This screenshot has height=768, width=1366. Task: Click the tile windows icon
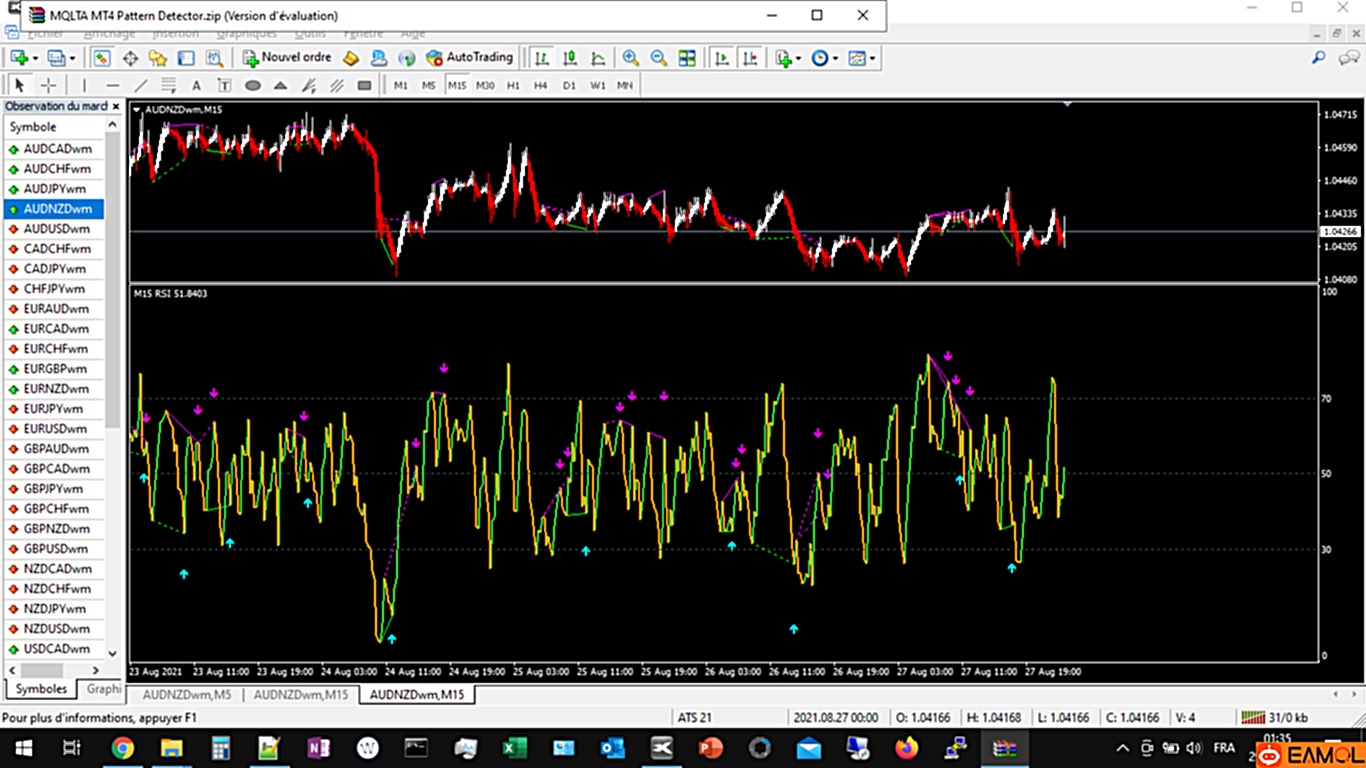tap(687, 58)
